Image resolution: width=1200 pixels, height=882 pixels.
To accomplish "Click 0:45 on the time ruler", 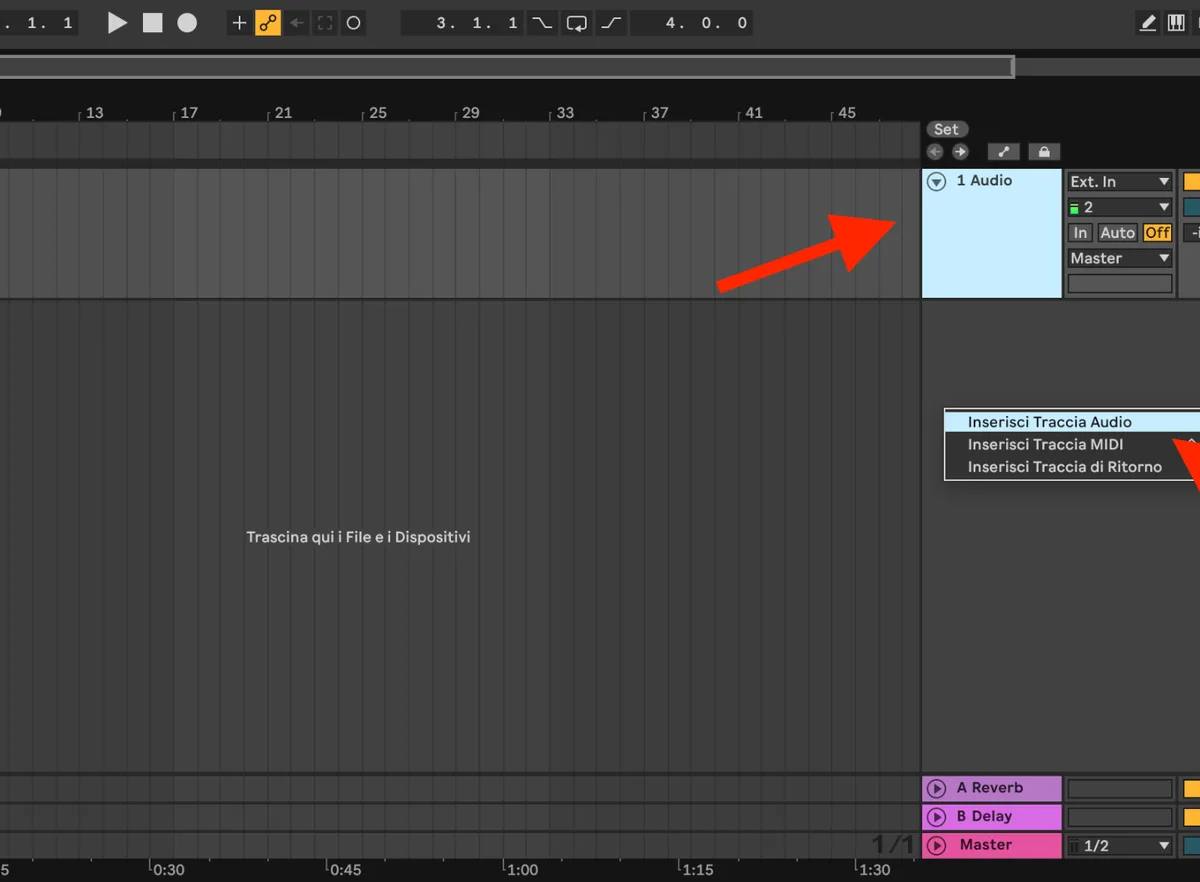I will pyautogui.click(x=345, y=870).
